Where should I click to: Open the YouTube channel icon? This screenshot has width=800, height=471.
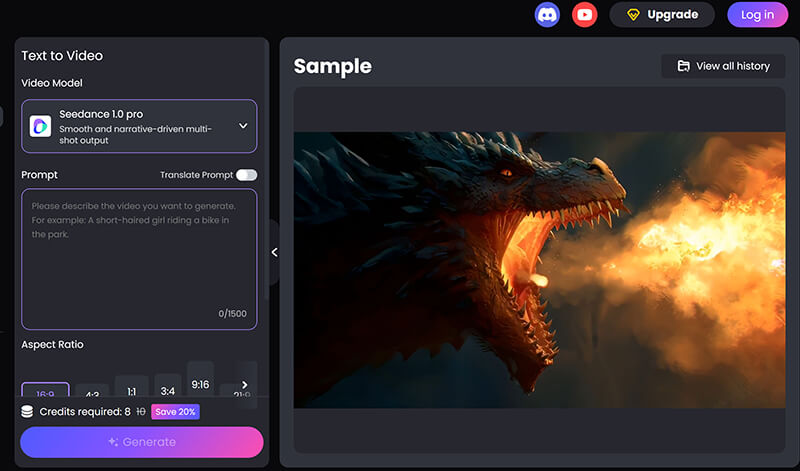(584, 15)
